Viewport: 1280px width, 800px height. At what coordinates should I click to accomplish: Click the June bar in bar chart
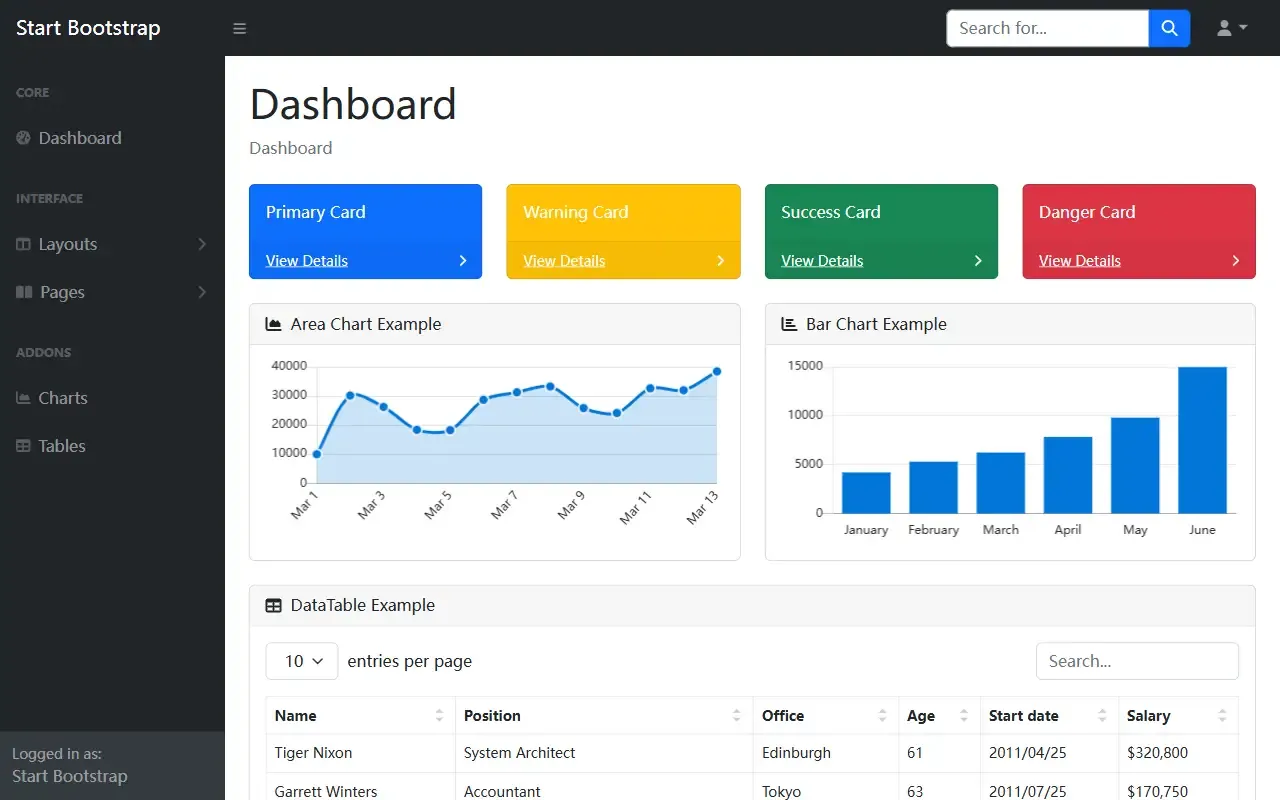(1202, 440)
